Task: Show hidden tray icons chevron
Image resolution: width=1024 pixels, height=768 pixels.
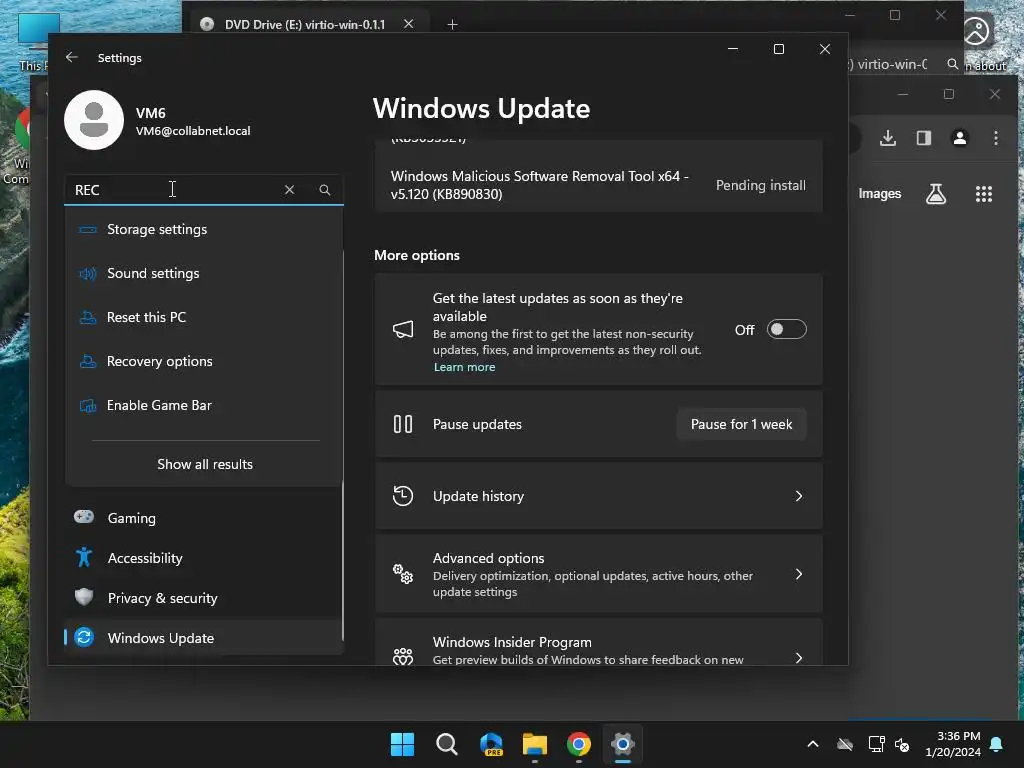Action: 812,744
